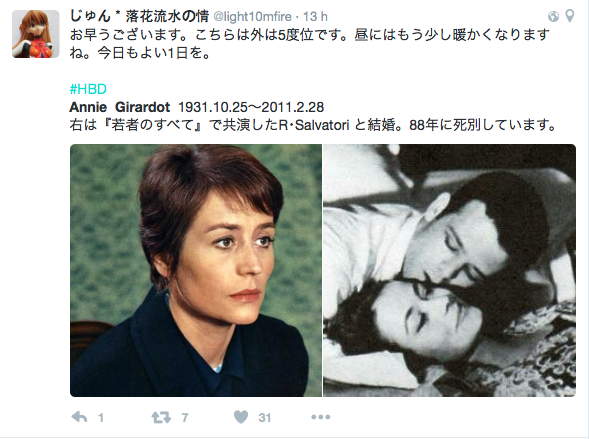The height and width of the screenshot is (439, 589).
Task: Click the location pin icon
Action: [569, 16]
